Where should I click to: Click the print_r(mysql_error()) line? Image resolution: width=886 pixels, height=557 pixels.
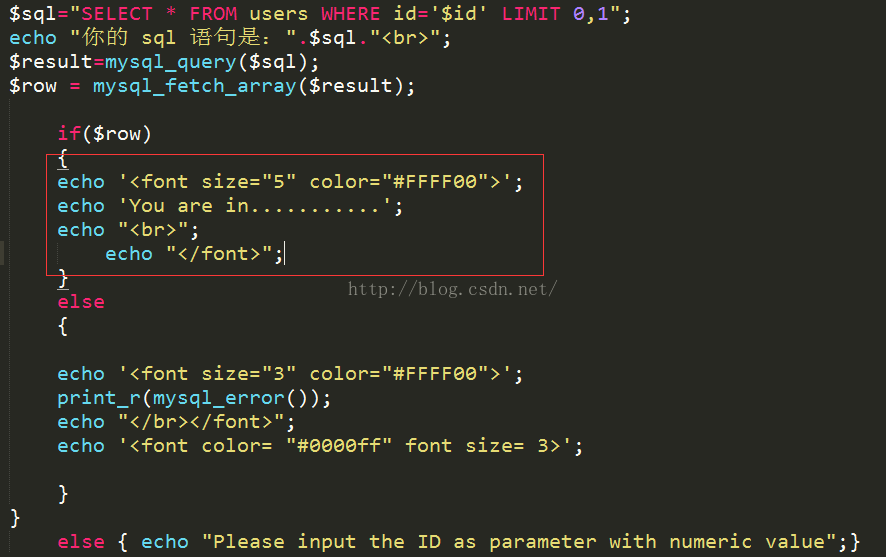click(194, 398)
